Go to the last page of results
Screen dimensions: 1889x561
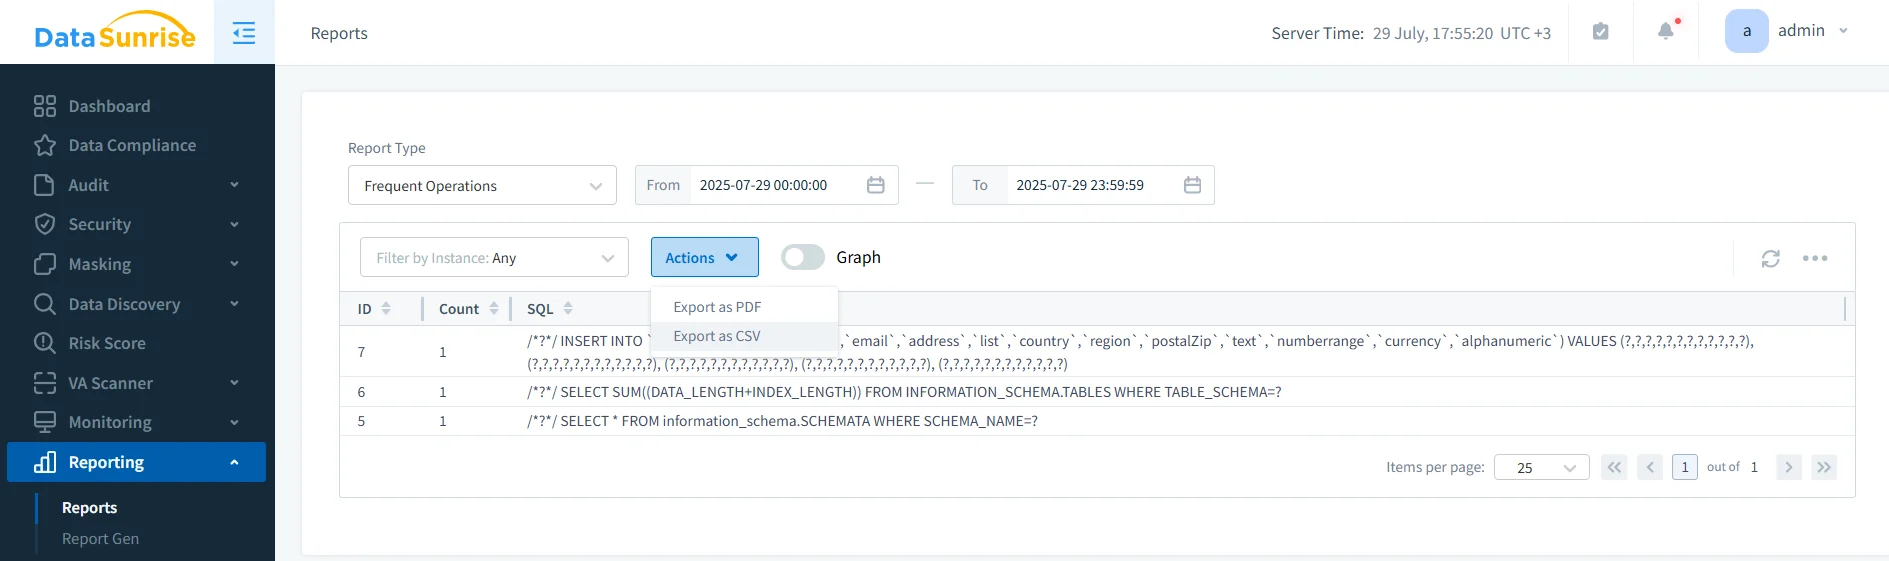click(1823, 467)
